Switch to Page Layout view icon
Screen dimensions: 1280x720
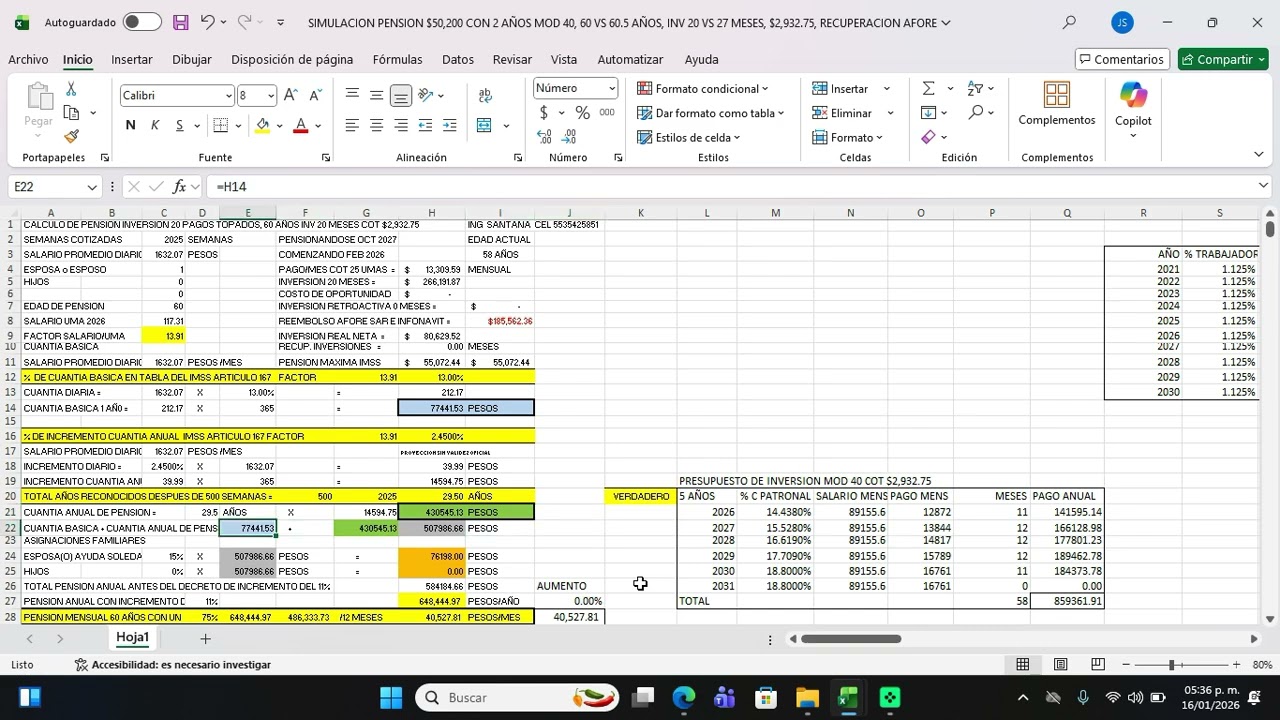pos(1060,664)
